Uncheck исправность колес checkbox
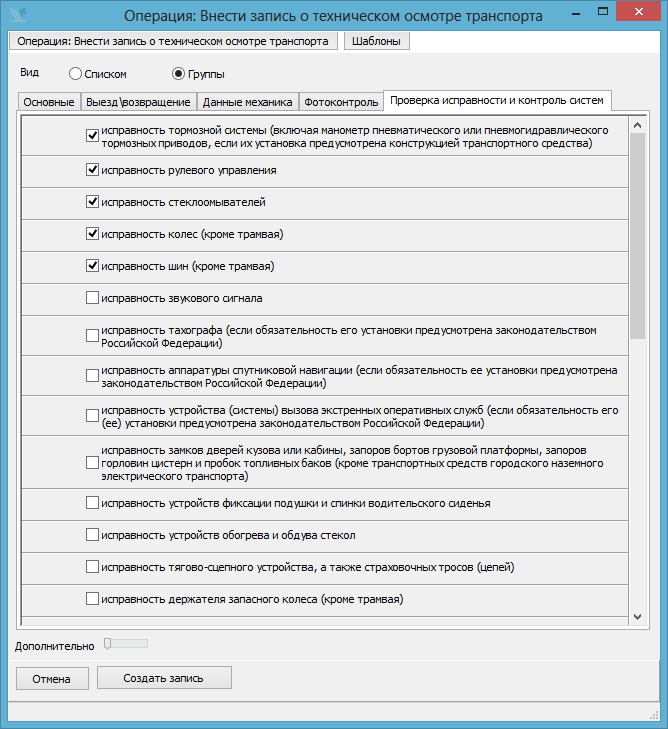The image size is (668, 729). (x=92, y=234)
